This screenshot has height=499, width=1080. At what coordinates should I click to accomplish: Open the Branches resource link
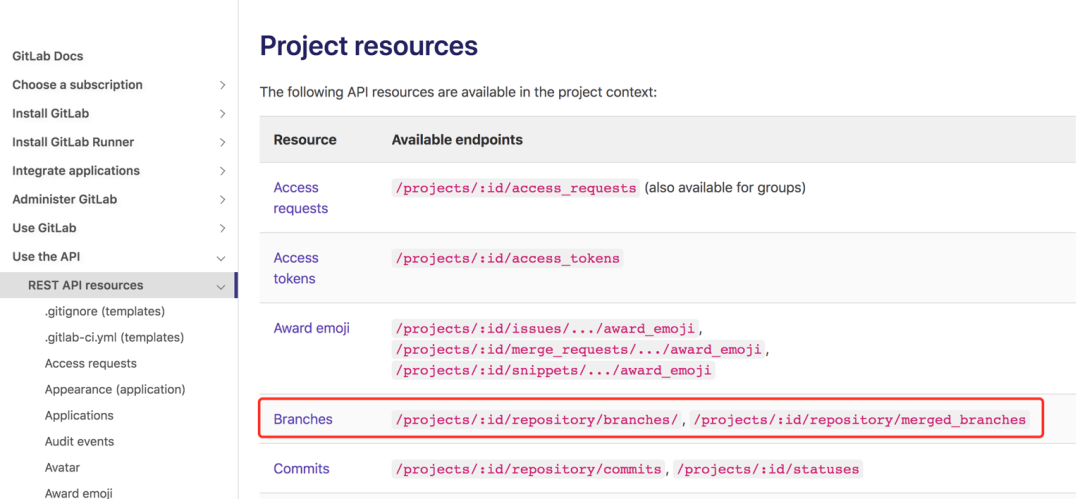(303, 419)
